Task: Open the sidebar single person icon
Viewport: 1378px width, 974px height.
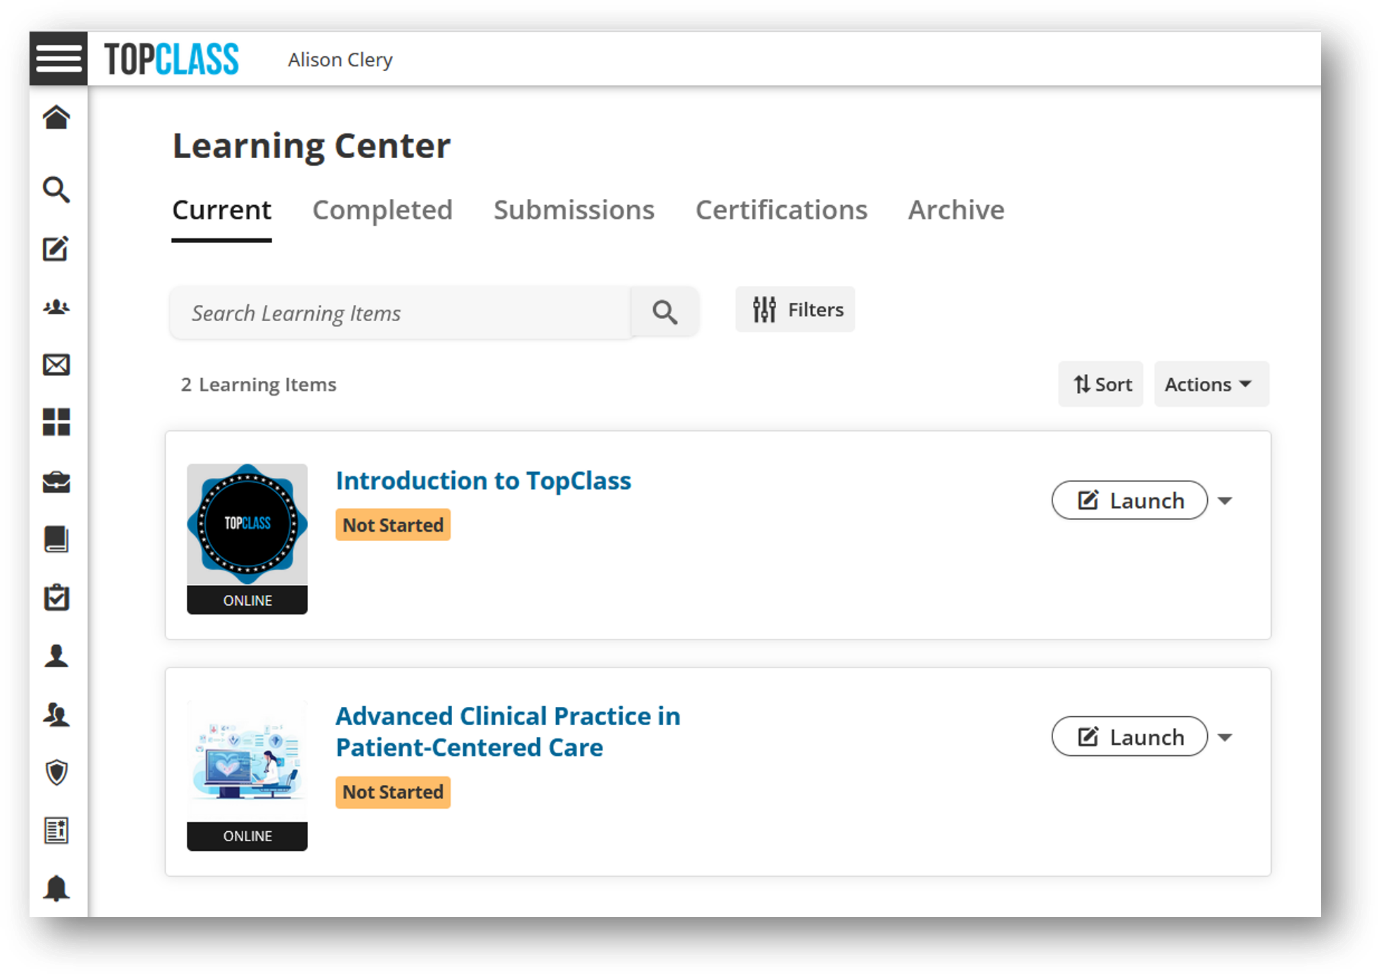Action: tap(57, 656)
